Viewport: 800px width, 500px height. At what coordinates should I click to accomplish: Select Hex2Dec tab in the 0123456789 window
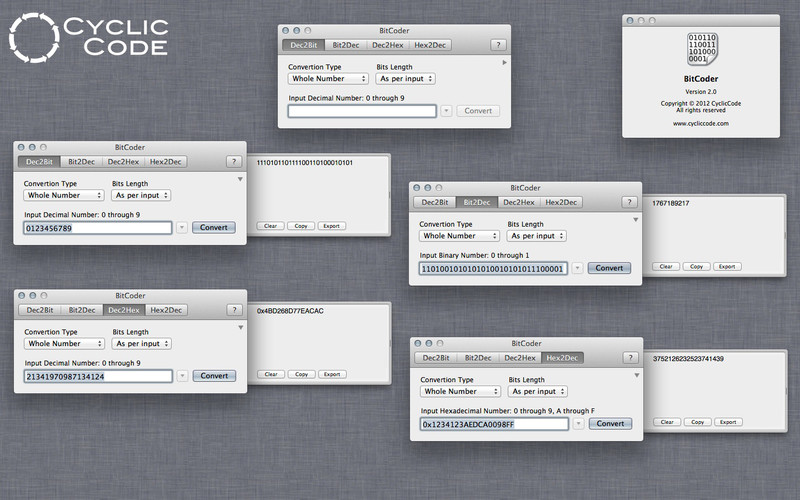166,162
